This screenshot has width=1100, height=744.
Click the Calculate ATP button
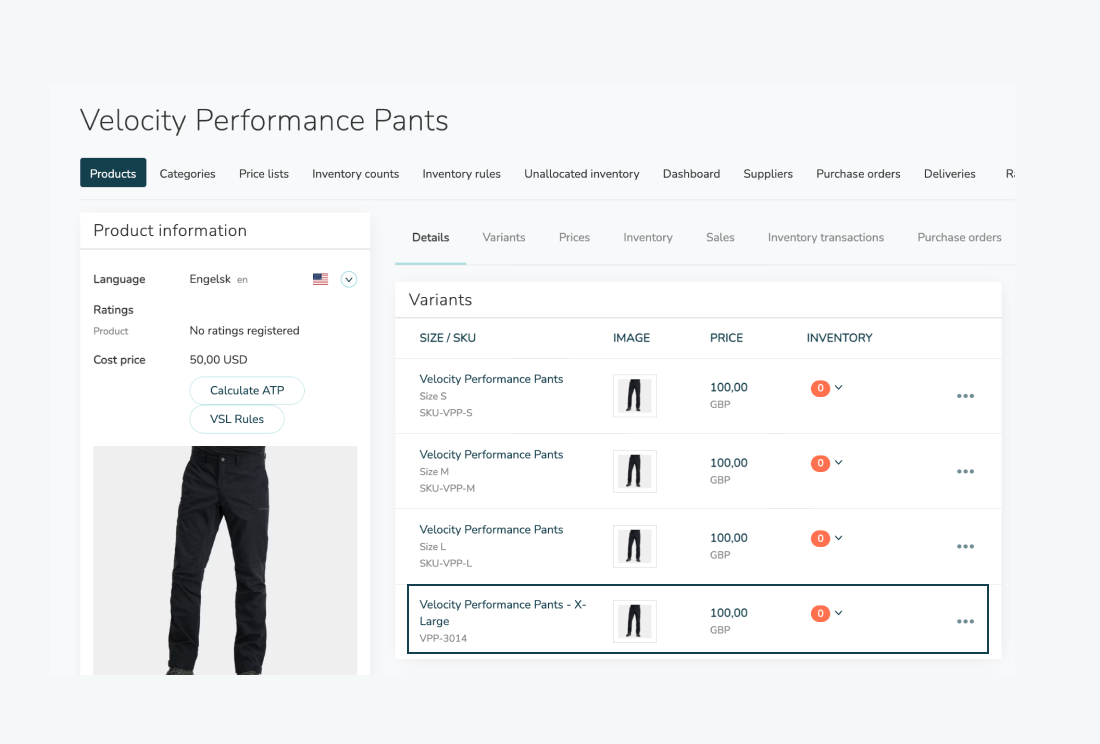pyautogui.click(x=247, y=391)
